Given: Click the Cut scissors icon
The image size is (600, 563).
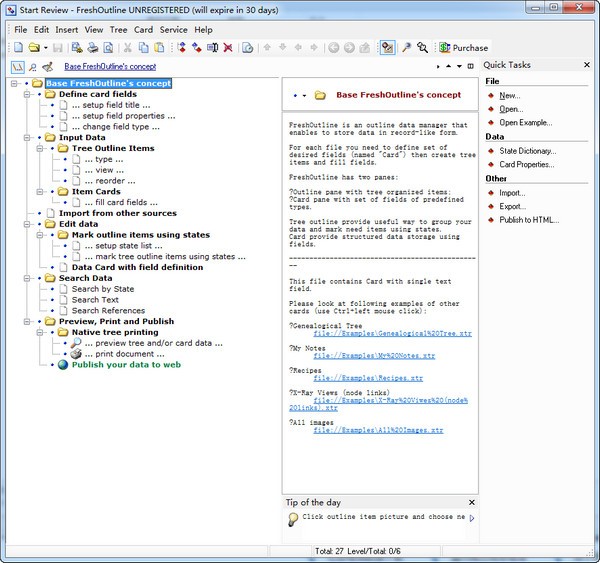Looking at the screenshot, I should [x=128, y=47].
